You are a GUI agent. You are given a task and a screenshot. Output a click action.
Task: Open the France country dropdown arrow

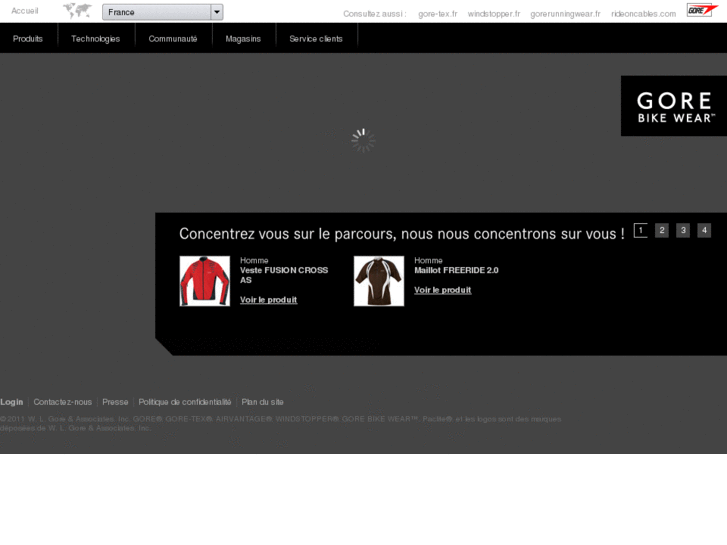tap(217, 12)
